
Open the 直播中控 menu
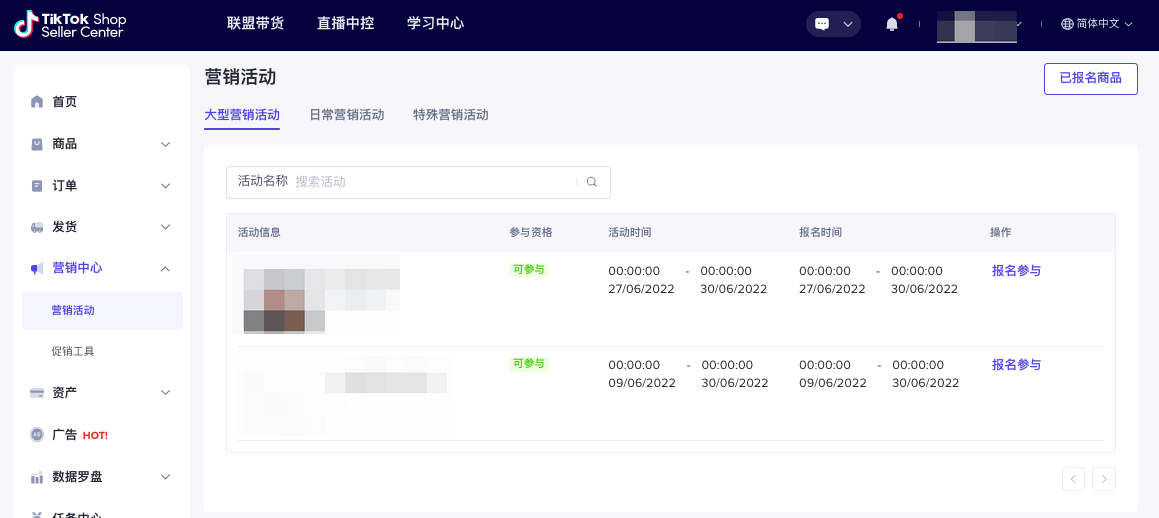pyautogui.click(x=345, y=23)
